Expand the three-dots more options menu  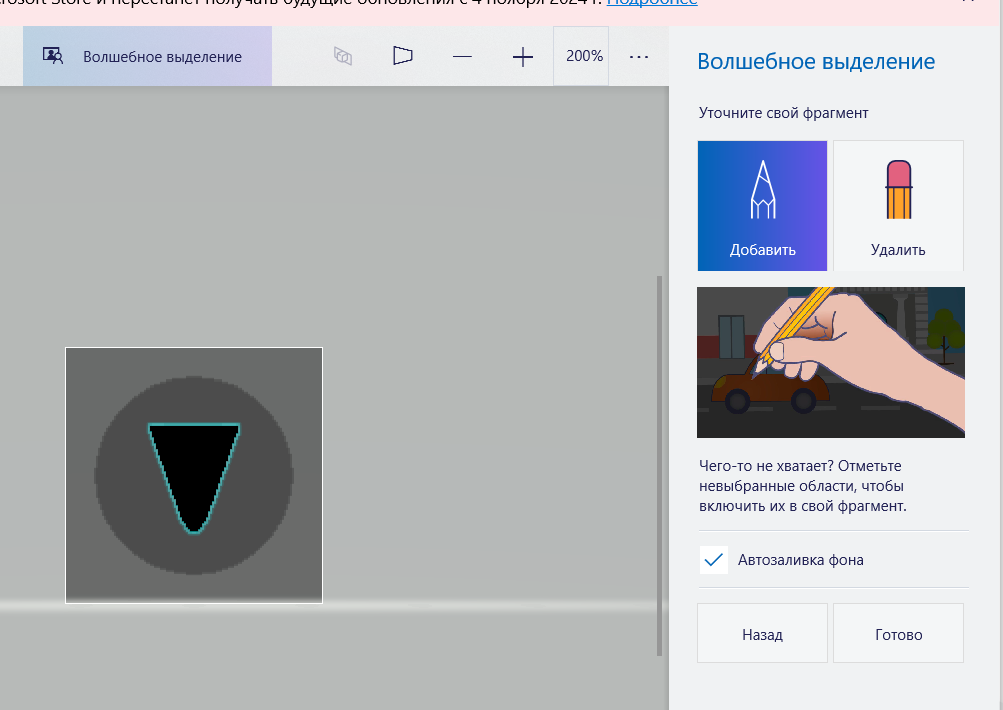click(639, 57)
